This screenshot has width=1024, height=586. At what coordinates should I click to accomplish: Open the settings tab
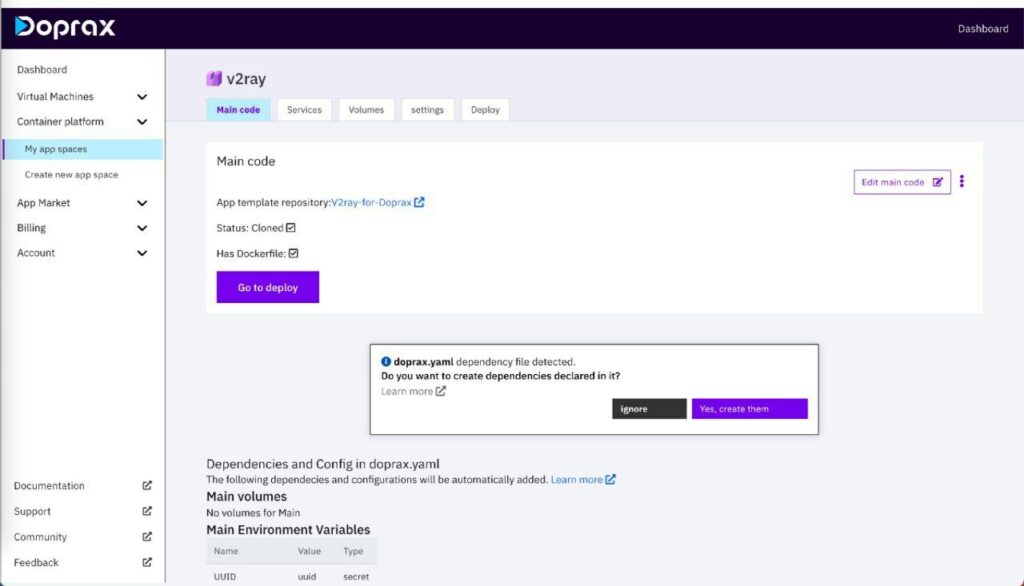[x=428, y=110]
